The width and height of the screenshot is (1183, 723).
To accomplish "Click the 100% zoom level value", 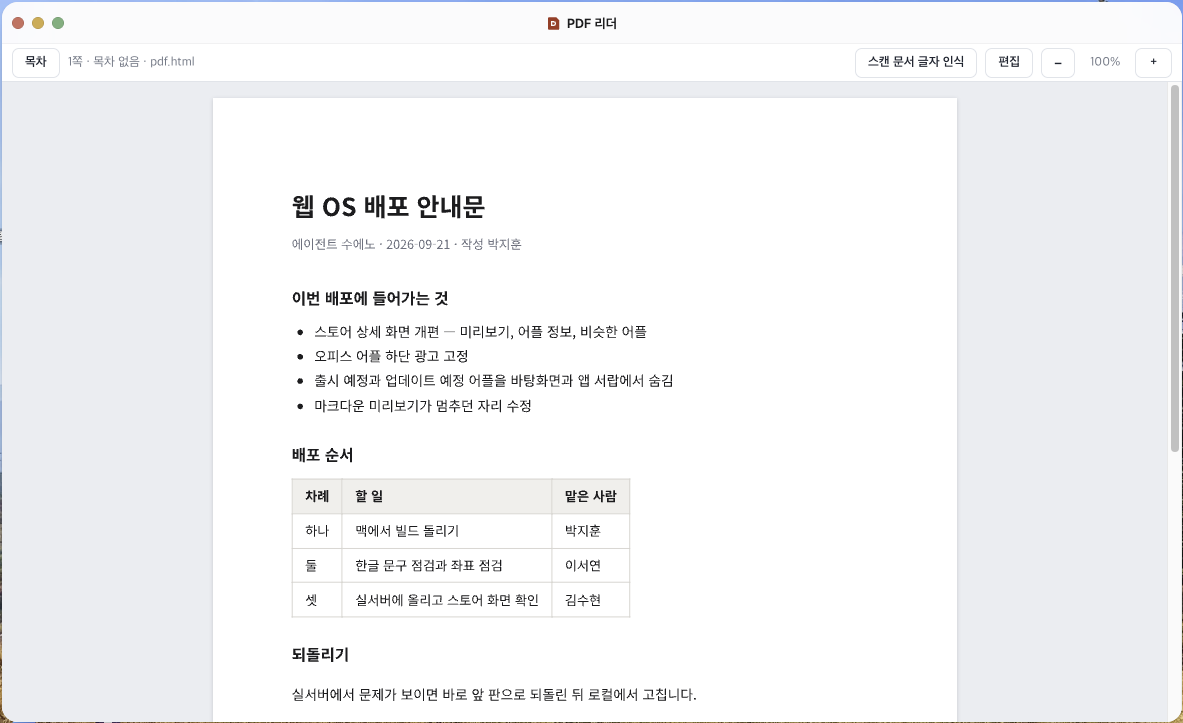I will (x=1105, y=62).
